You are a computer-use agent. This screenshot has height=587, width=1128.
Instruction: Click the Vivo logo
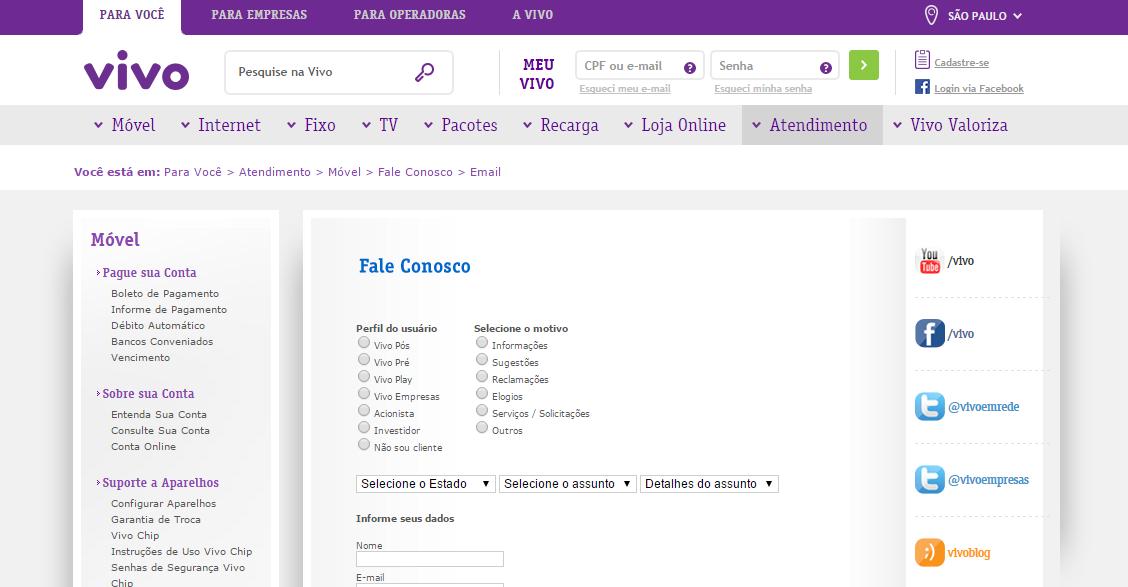pos(136,71)
